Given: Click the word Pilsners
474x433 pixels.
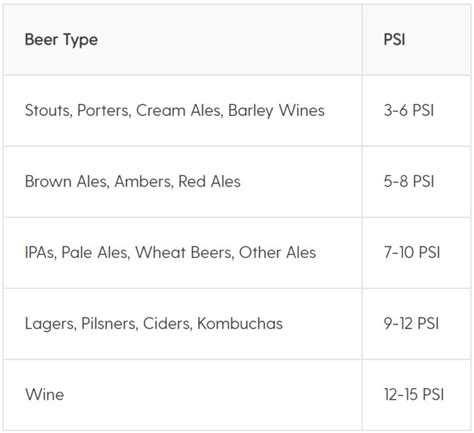Looking at the screenshot, I should (109, 324).
